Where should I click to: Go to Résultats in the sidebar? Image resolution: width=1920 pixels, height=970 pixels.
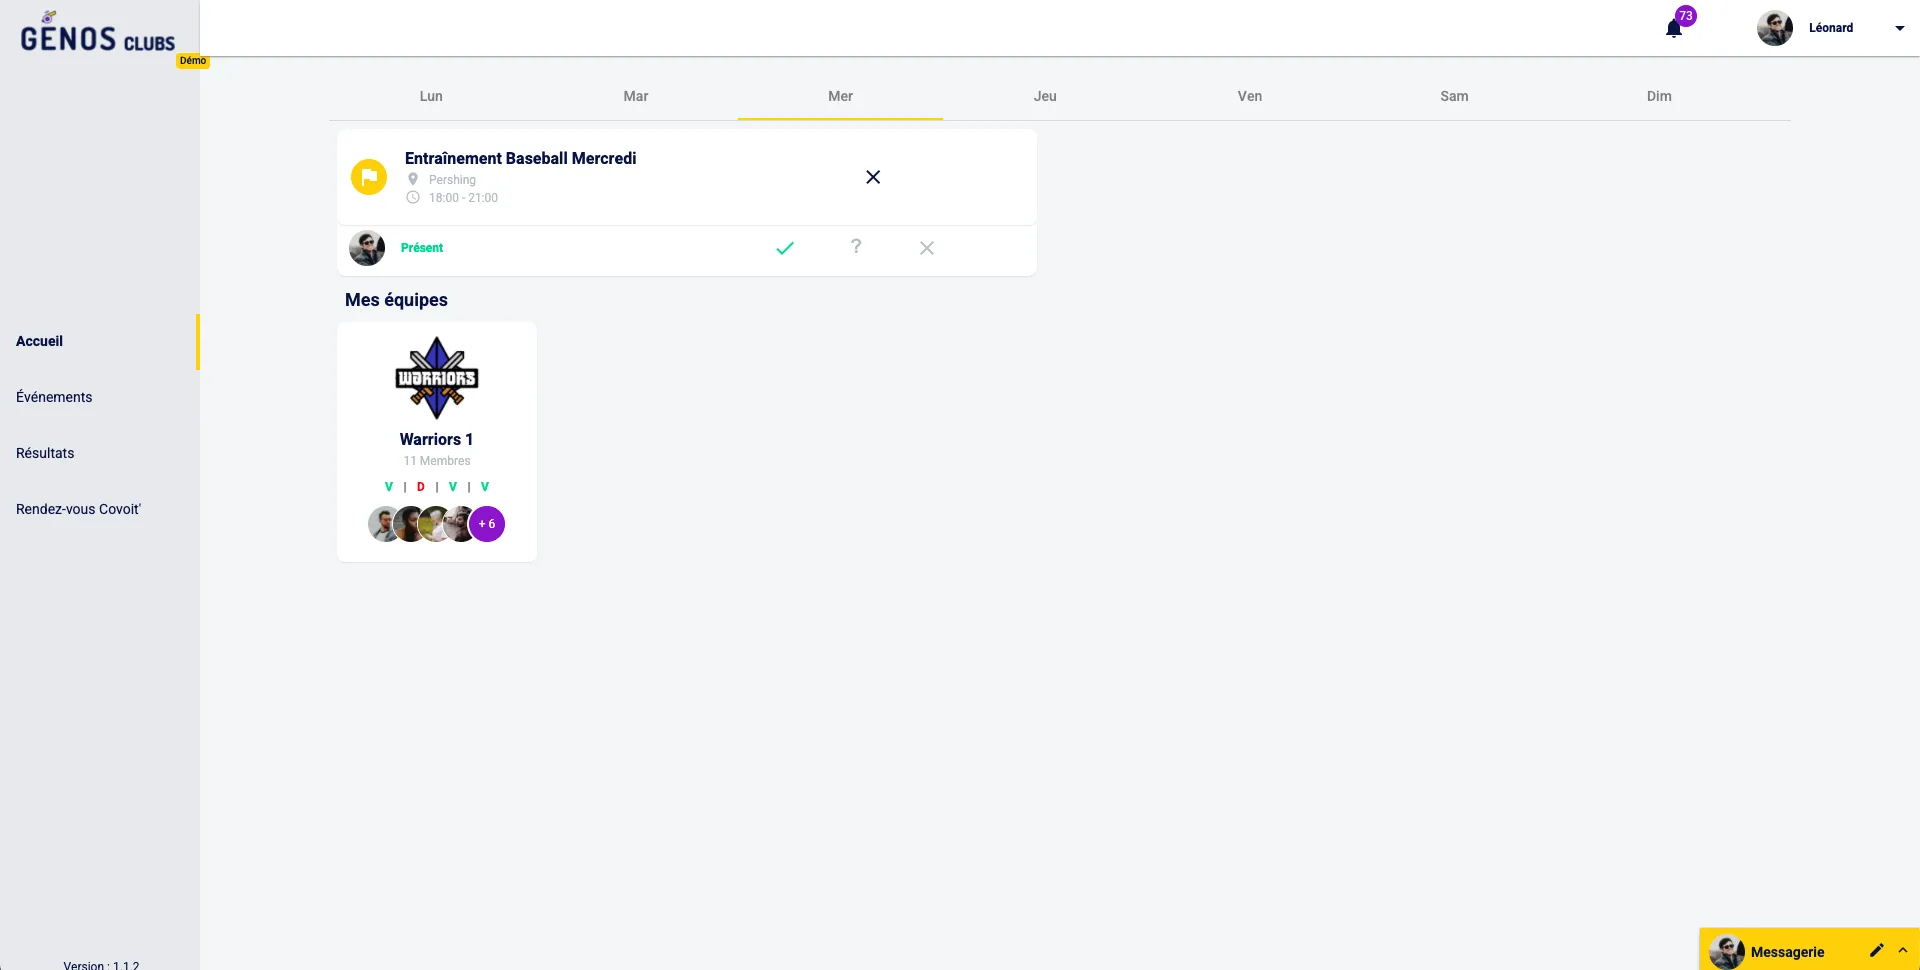click(45, 453)
